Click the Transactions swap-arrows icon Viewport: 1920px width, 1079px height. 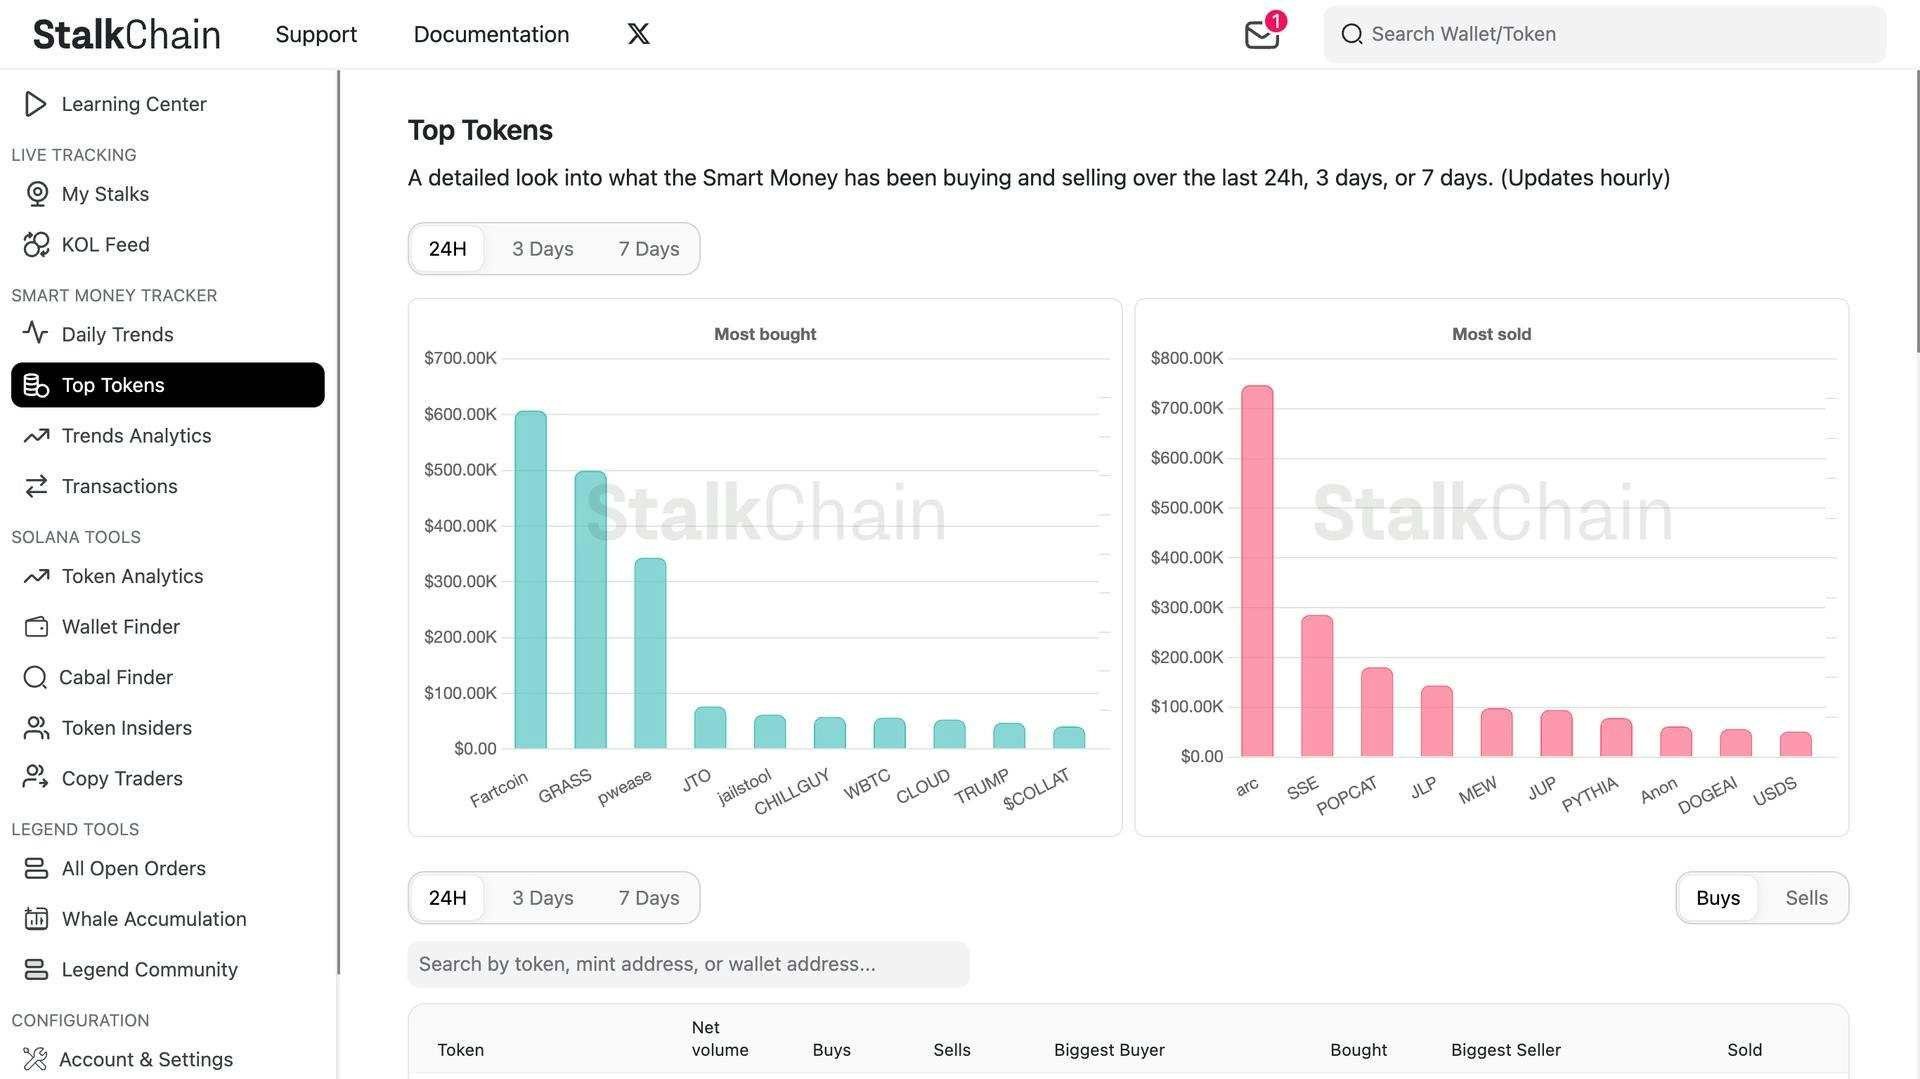point(37,486)
